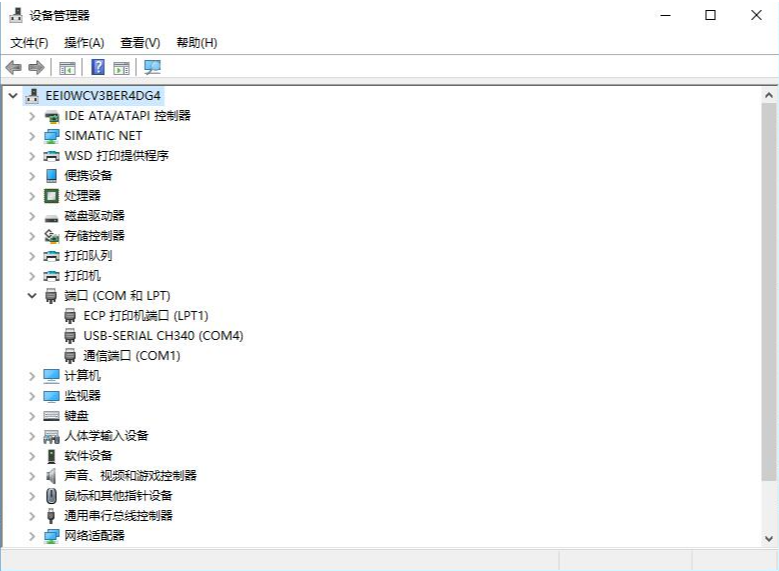Image resolution: width=779 pixels, height=571 pixels.
Task: Collapse the 端口 (COM 和 LPT) node
Action: [32, 295]
